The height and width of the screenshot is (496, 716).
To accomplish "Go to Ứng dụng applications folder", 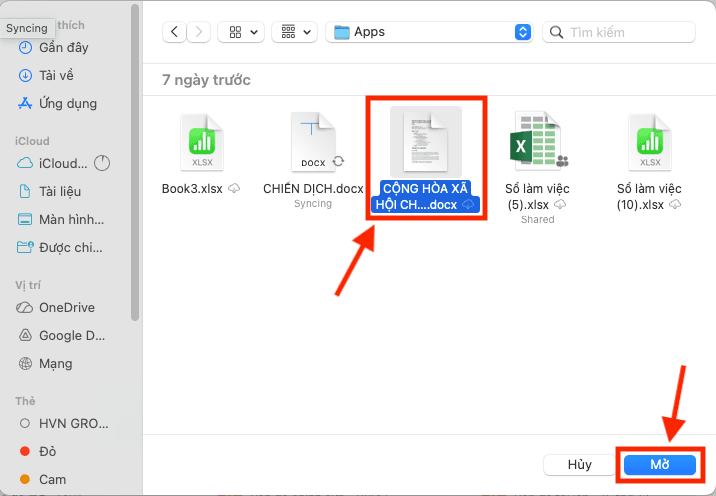I will (67, 103).
